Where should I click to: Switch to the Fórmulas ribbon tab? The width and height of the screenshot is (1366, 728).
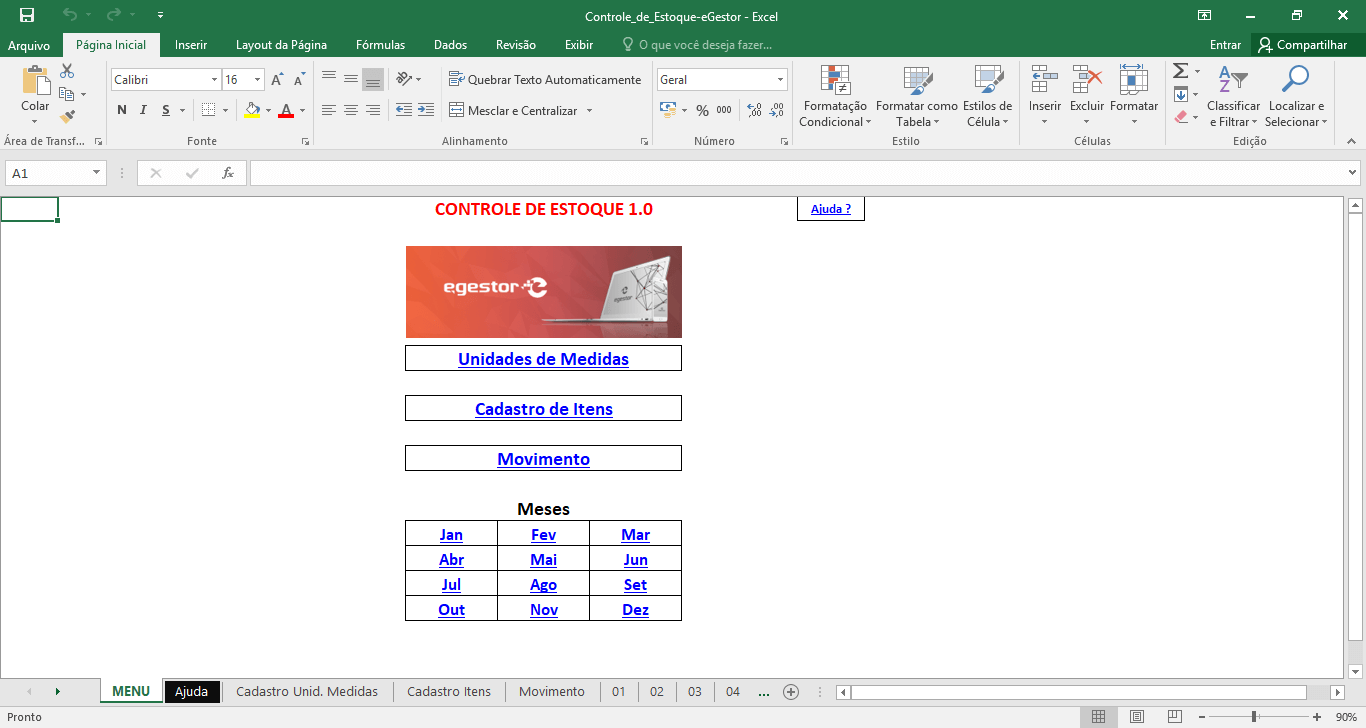(380, 45)
